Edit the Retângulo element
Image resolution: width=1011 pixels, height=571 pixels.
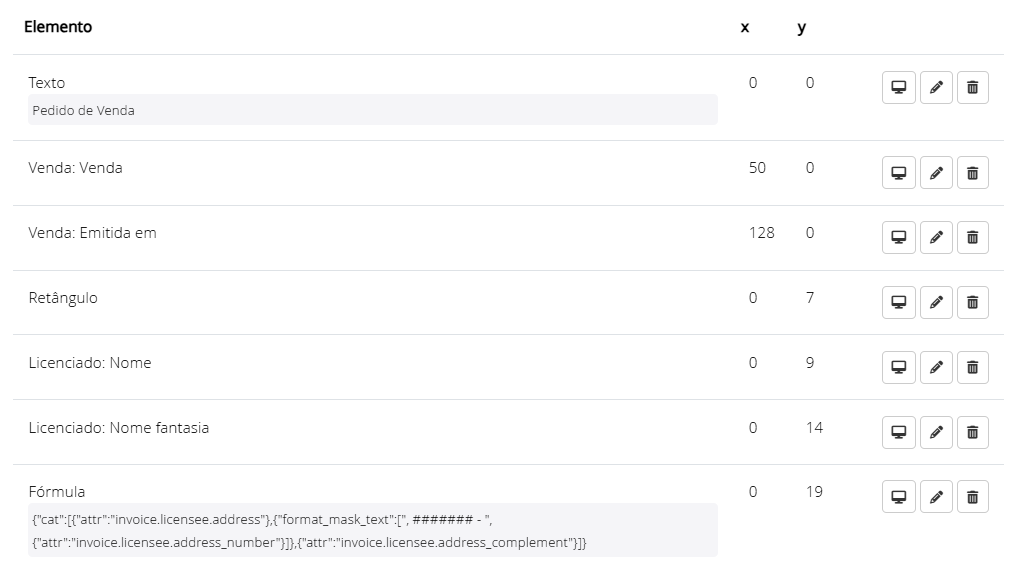[x=936, y=302]
